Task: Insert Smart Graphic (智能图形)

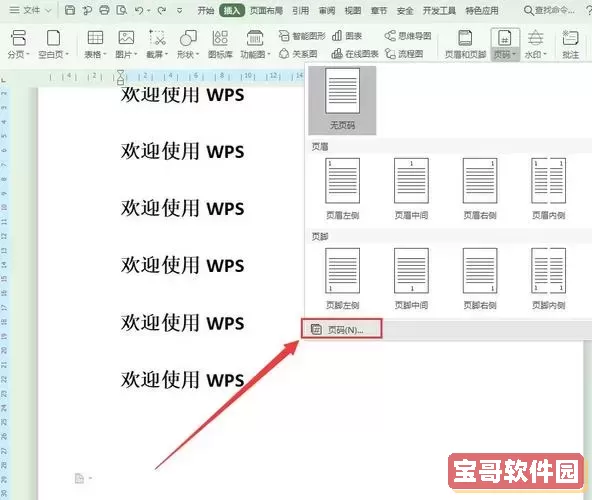Action: click(x=302, y=36)
